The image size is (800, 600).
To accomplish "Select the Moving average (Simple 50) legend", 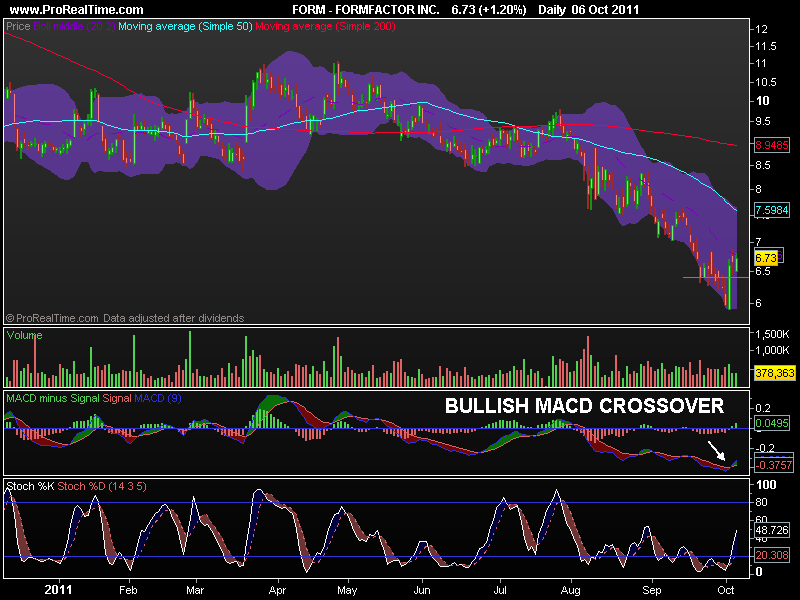I will pyautogui.click(x=185, y=26).
